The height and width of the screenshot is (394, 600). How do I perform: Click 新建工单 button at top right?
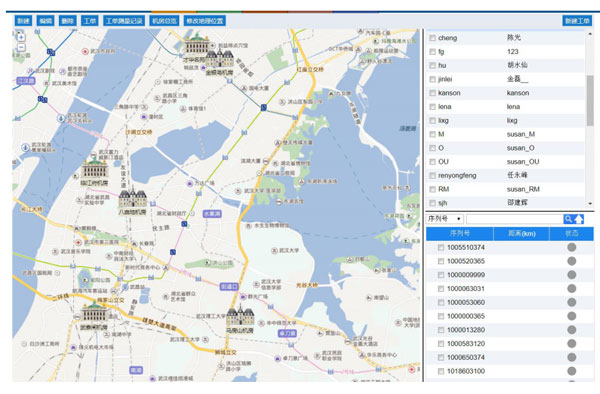click(x=577, y=21)
